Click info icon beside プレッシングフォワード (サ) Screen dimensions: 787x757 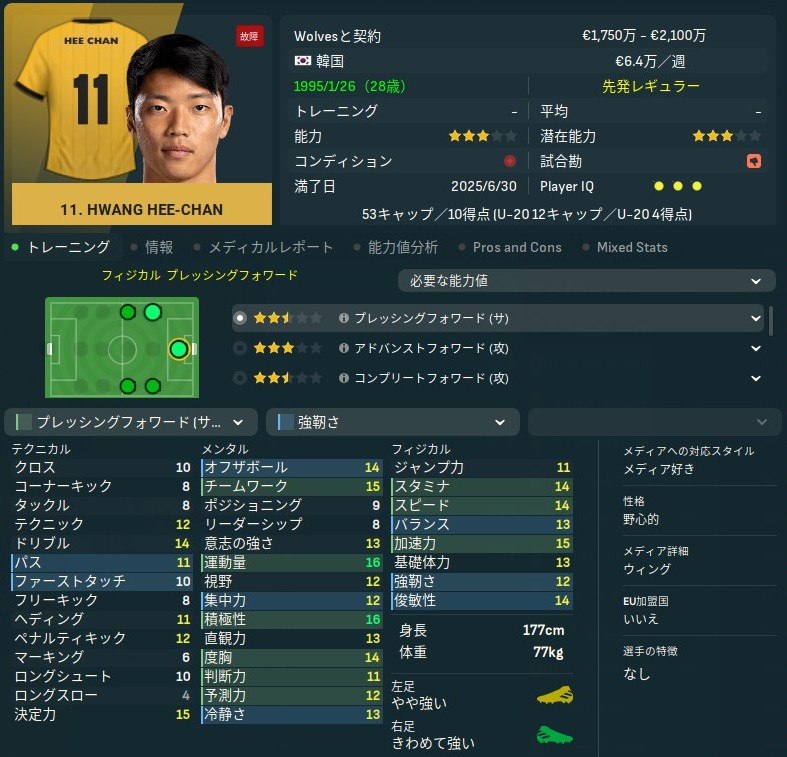point(344,318)
